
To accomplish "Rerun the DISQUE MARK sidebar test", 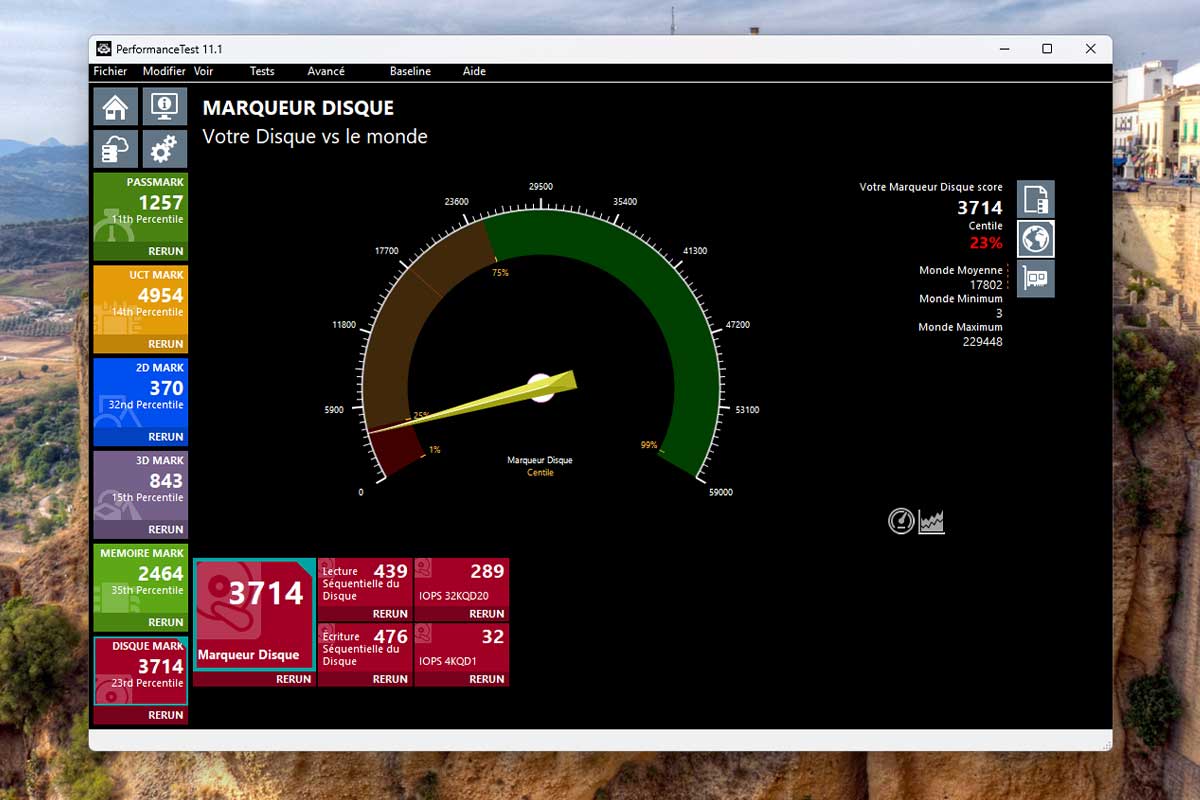I will coord(166,715).
